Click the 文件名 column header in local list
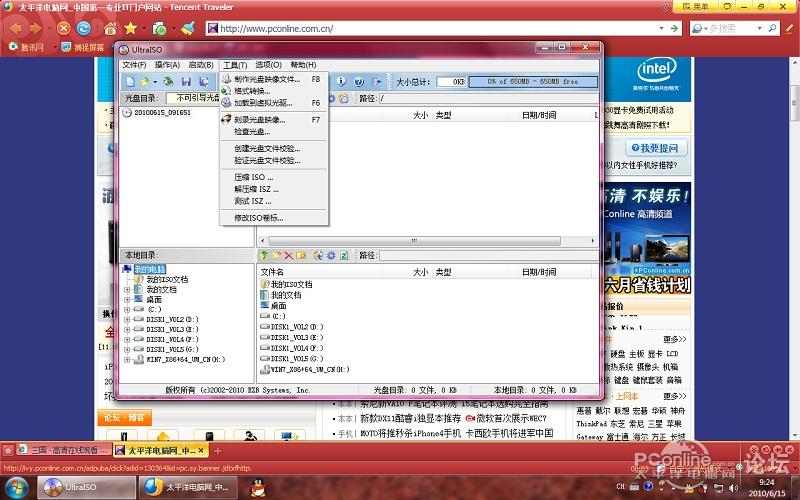This screenshot has width=800, height=500. [x=272, y=272]
